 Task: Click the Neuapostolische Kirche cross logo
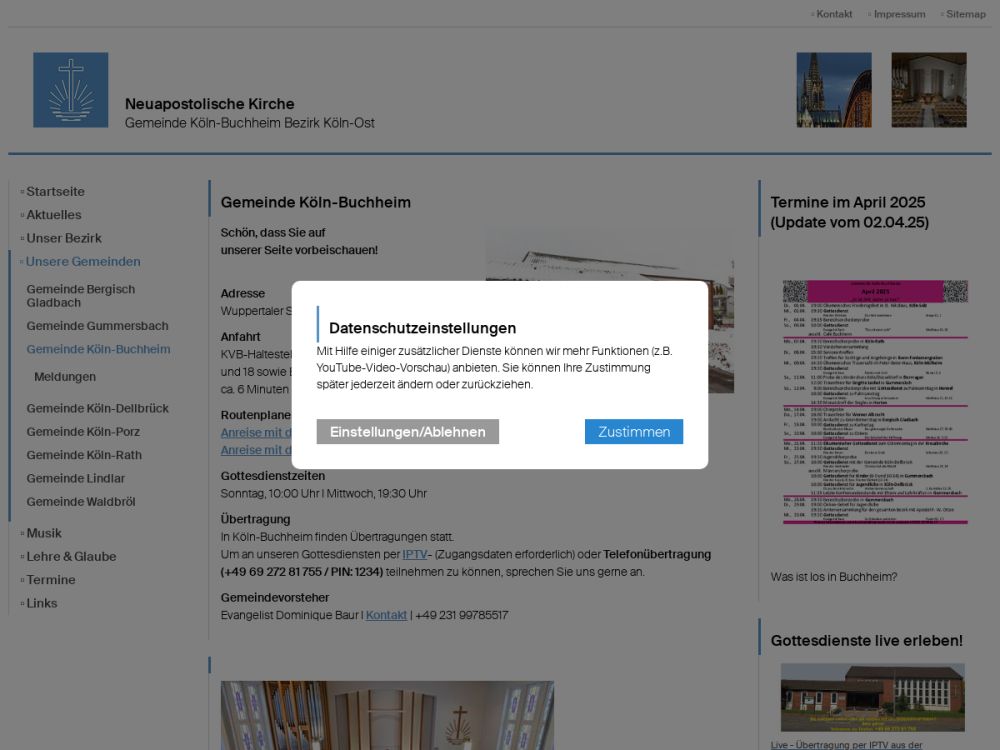pos(70,90)
